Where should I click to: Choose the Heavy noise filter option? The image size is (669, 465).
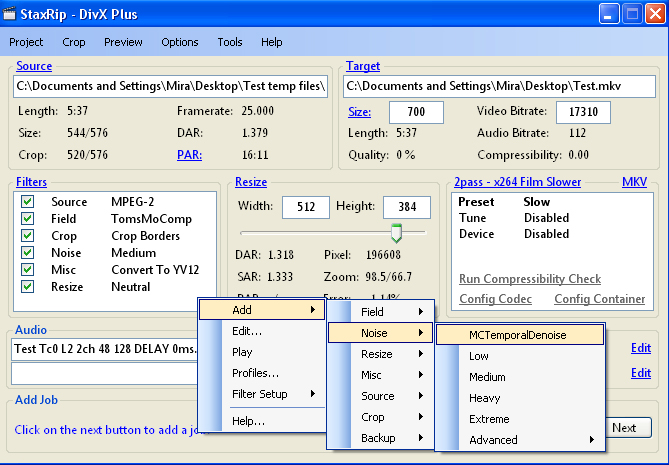click(520, 398)
